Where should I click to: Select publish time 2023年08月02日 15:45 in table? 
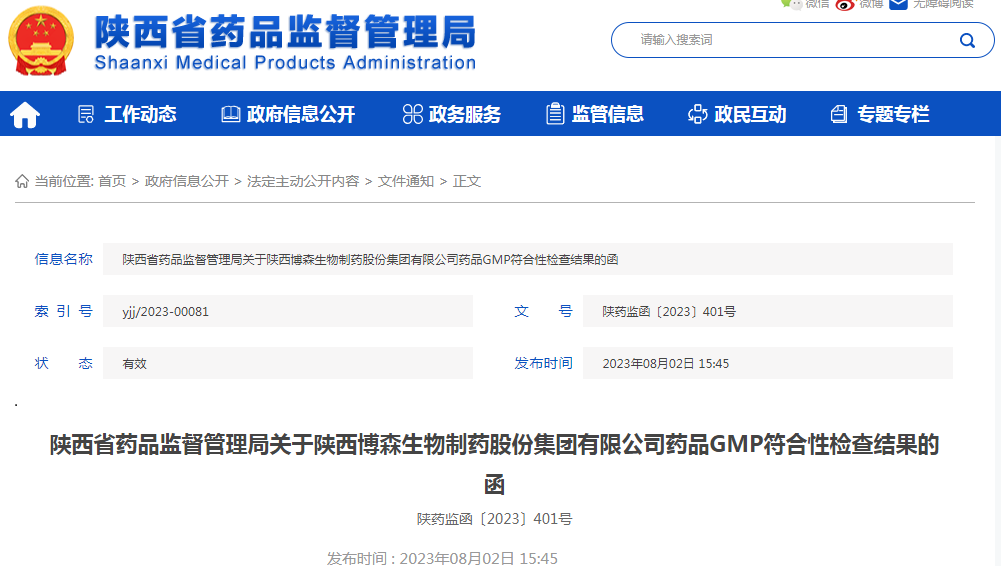[x=666, y=364]
